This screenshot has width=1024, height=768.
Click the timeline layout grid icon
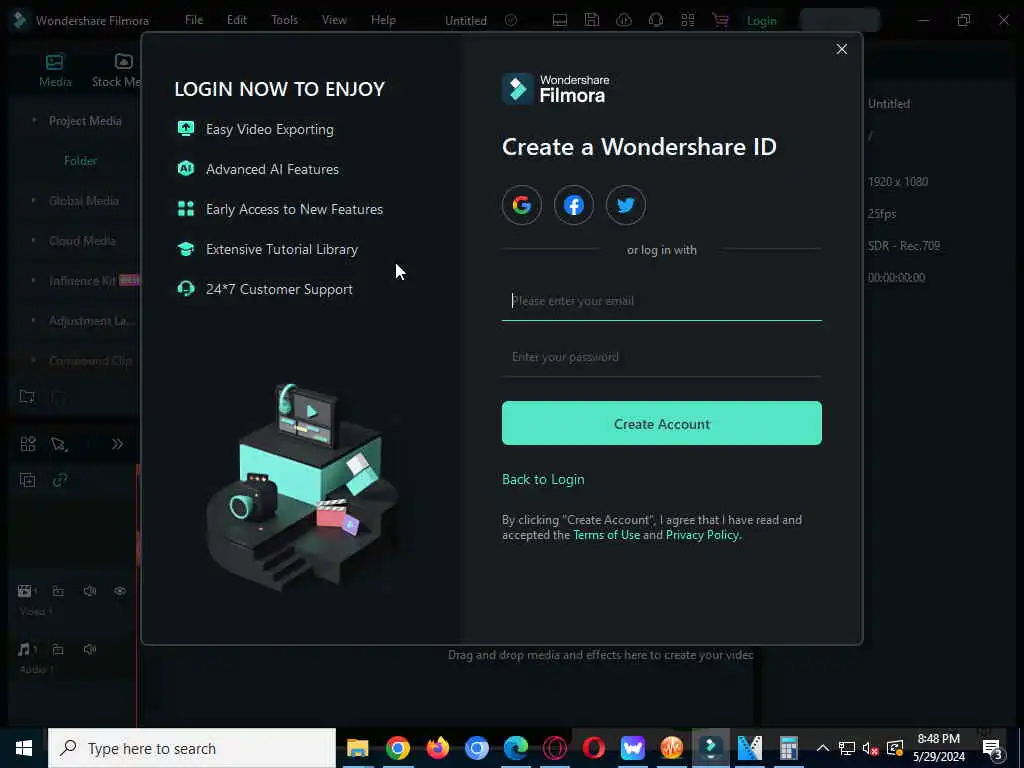(27, 444)
